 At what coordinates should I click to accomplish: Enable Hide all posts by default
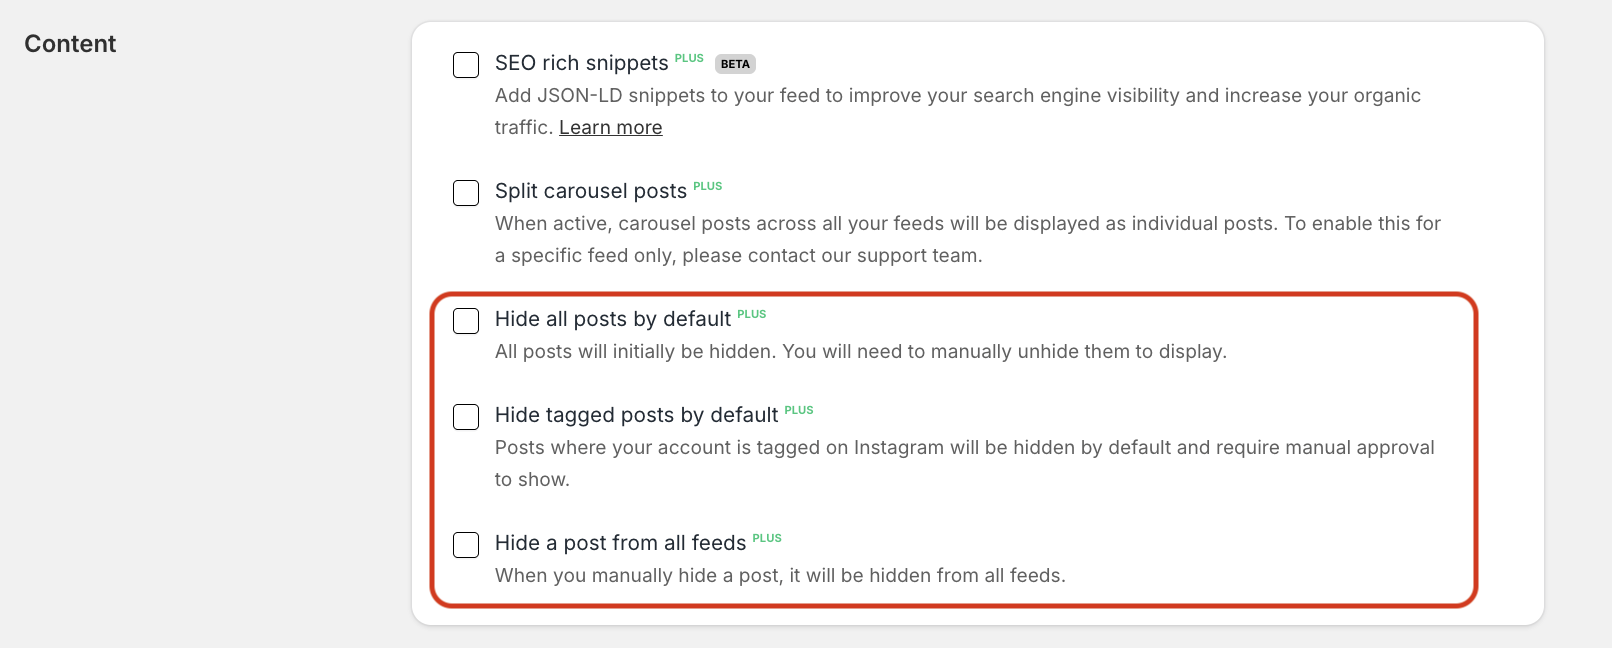coord(466,321)
